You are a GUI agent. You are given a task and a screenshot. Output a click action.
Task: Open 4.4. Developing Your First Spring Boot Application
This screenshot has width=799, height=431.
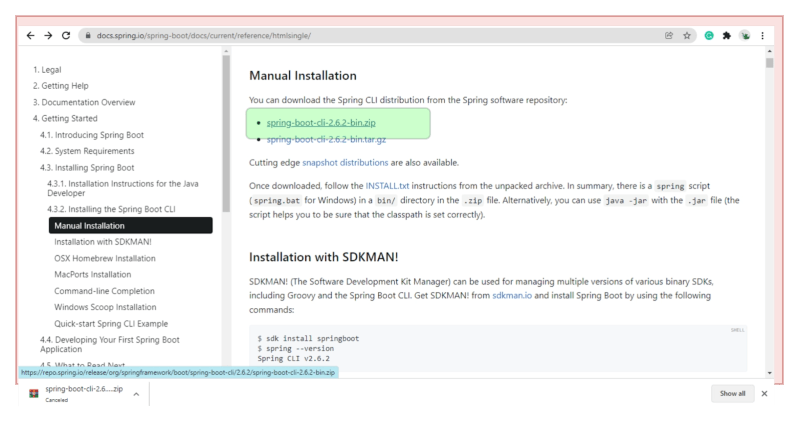(x=110, y=344)
